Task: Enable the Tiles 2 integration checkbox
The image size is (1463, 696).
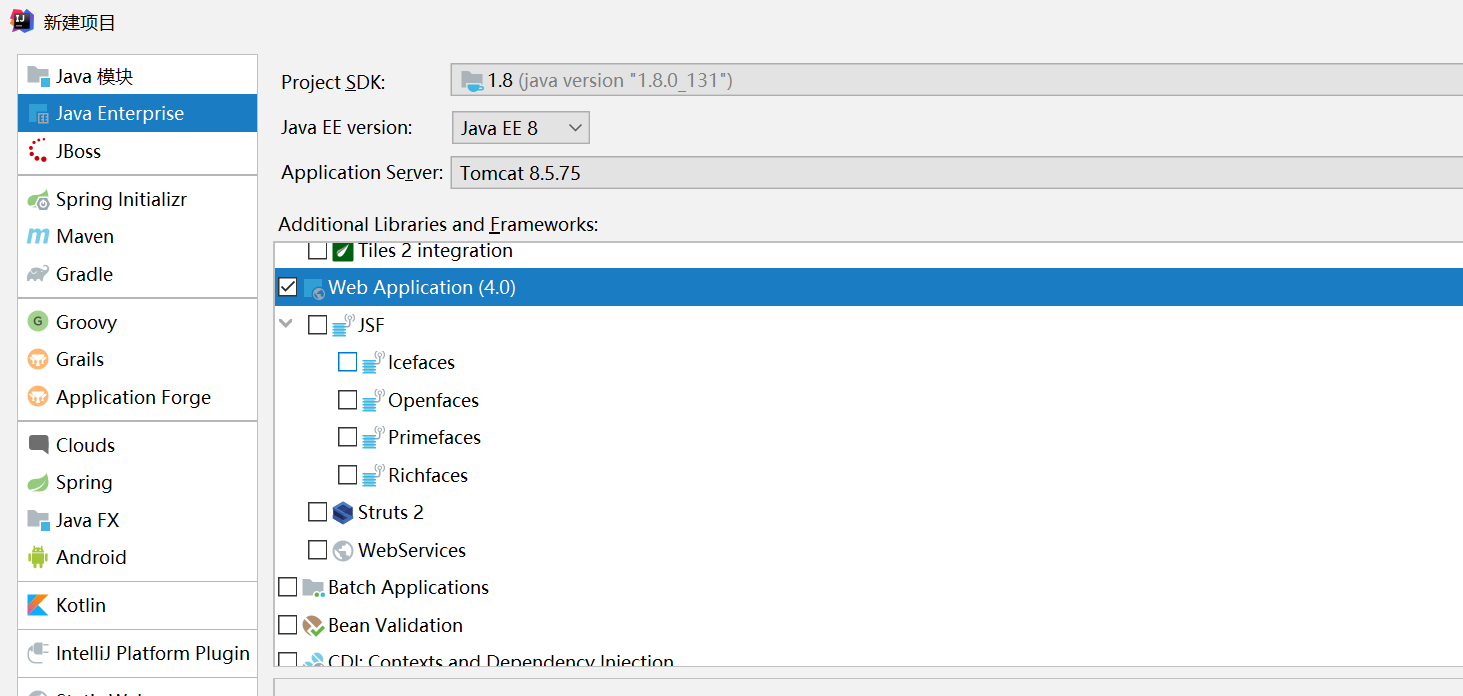Action: coord(317,250)
